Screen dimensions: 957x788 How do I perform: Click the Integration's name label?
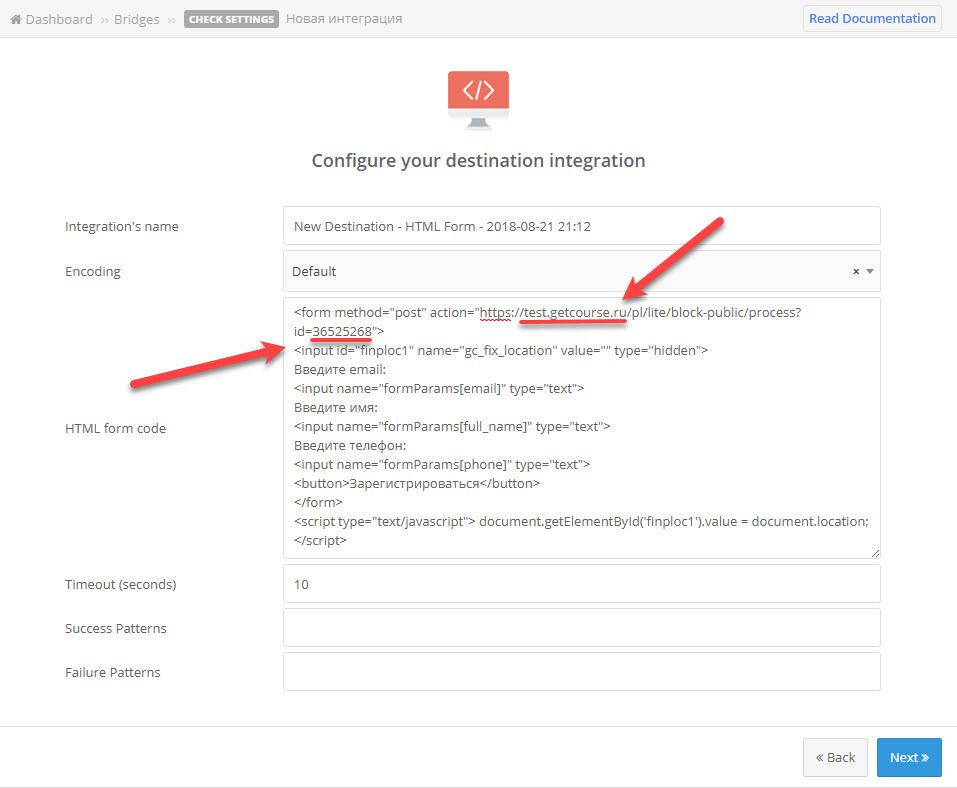pos(122,226)
